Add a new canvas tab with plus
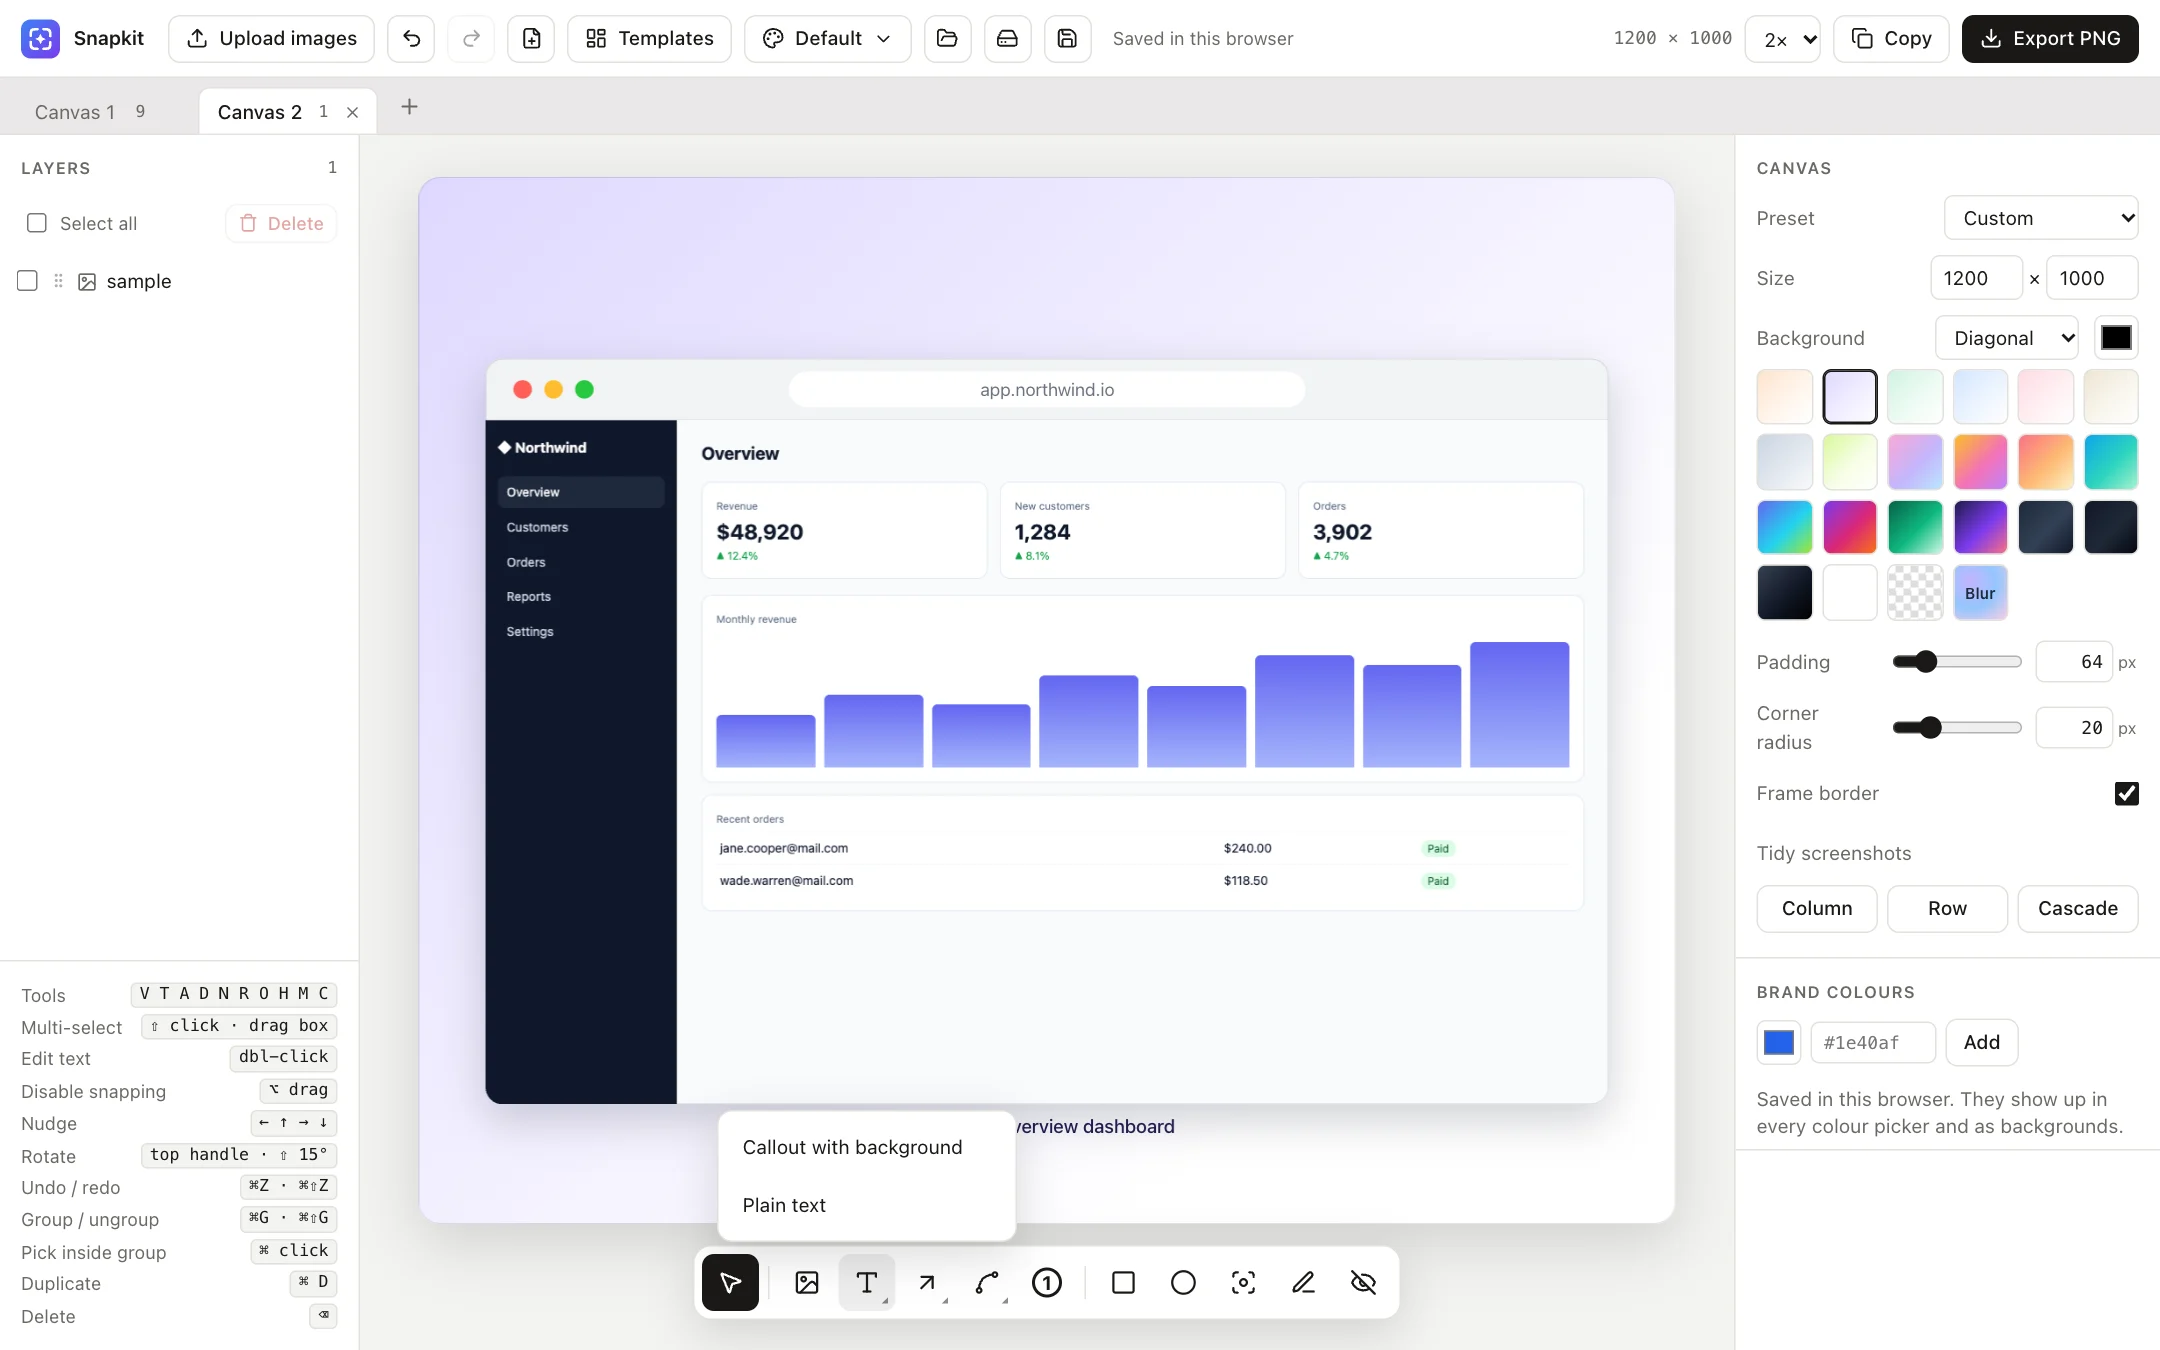2160x1350 pixels. pyautogui.click(x=409, y=107)
